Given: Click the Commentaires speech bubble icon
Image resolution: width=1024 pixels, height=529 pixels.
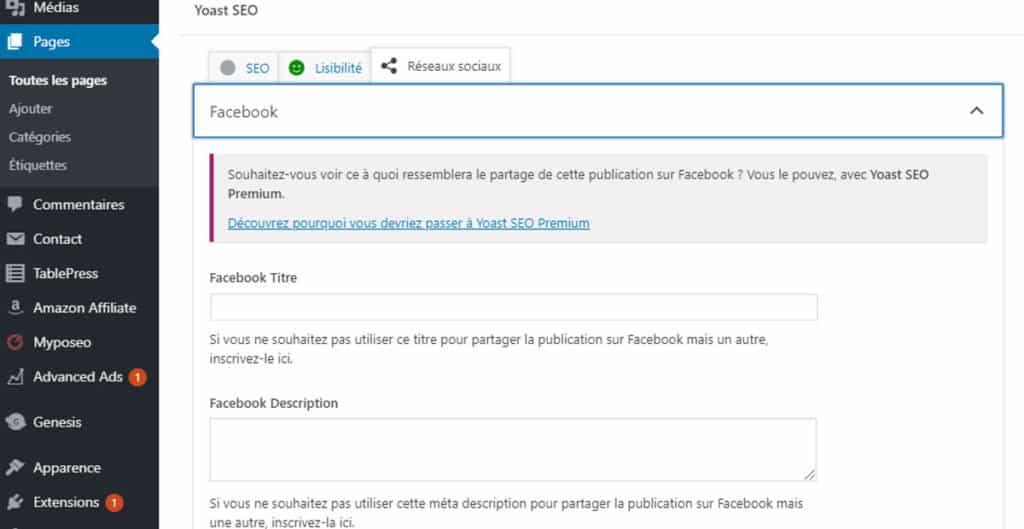Looking at the screenshot, I should [15, 204].
